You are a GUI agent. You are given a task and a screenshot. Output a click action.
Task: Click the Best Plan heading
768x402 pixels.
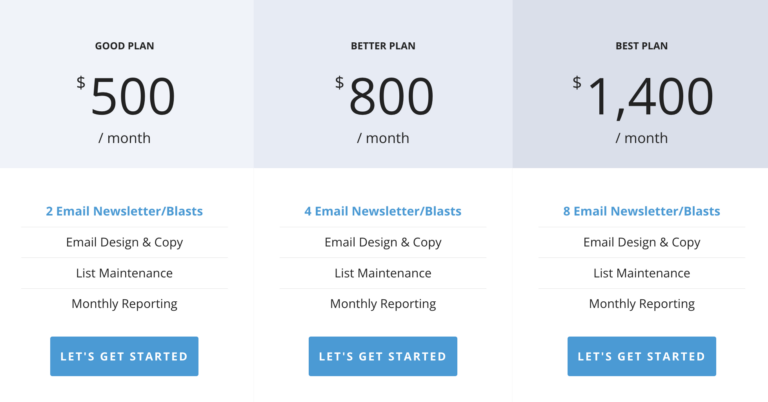[641, 46]
